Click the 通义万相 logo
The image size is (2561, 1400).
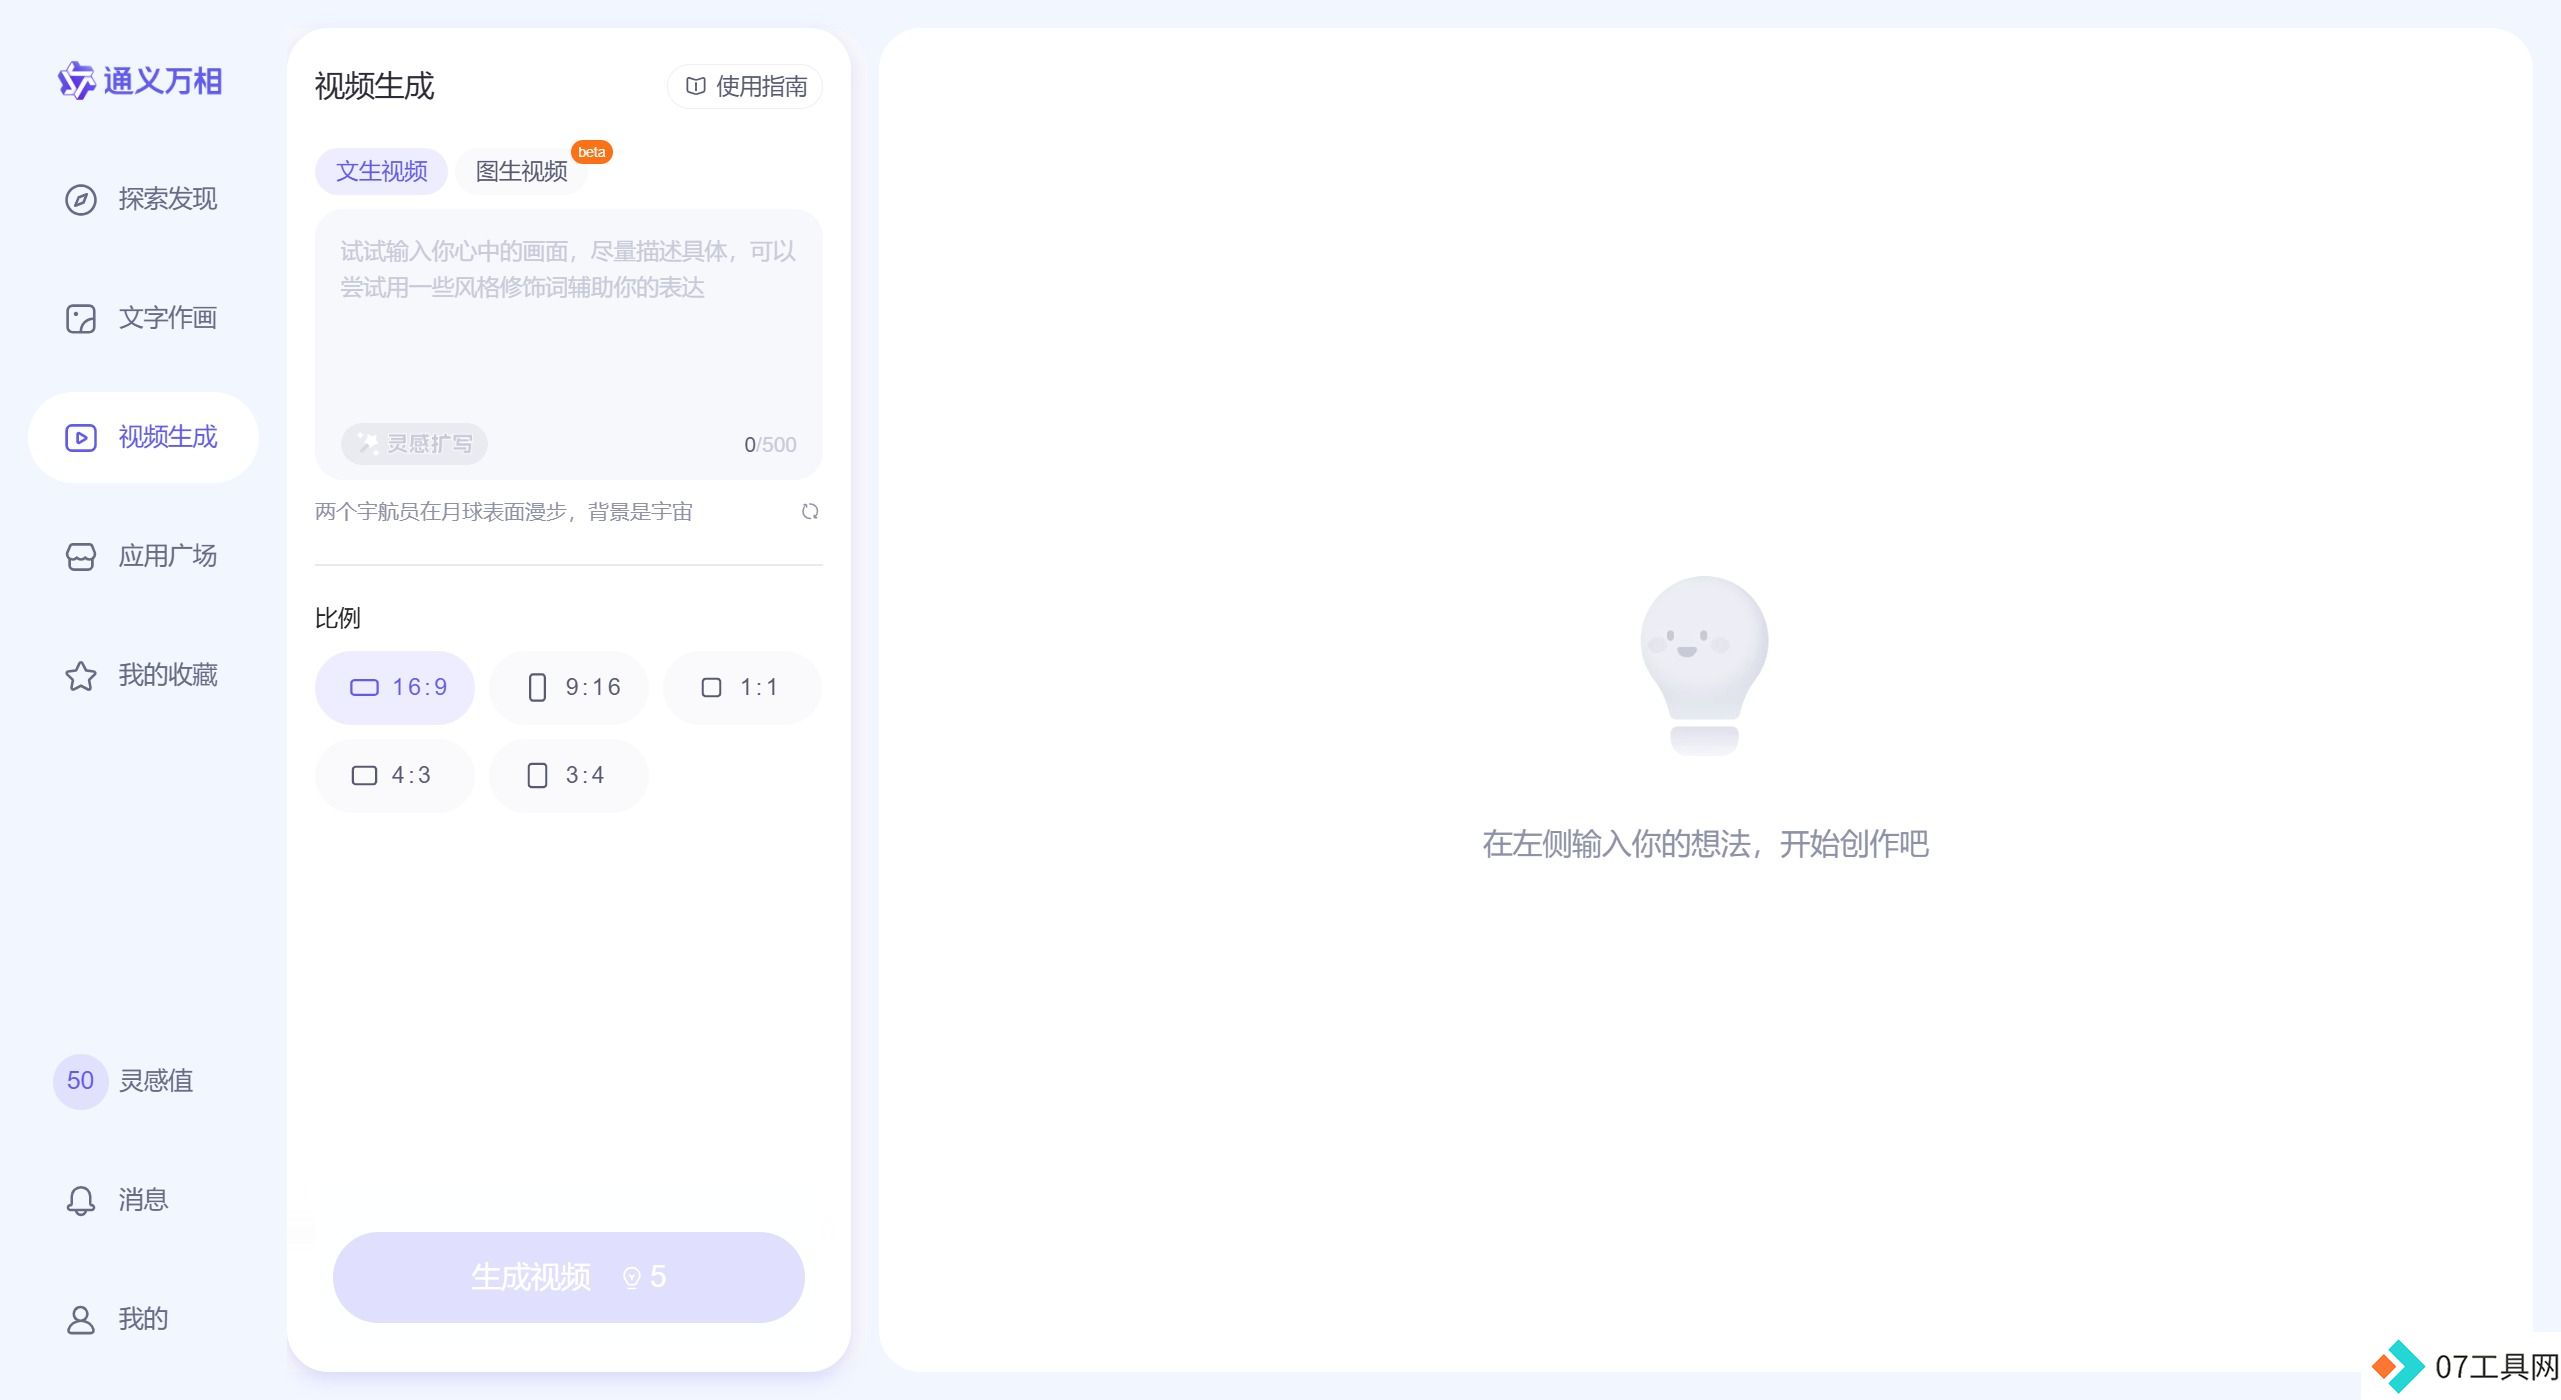point(140,81)
